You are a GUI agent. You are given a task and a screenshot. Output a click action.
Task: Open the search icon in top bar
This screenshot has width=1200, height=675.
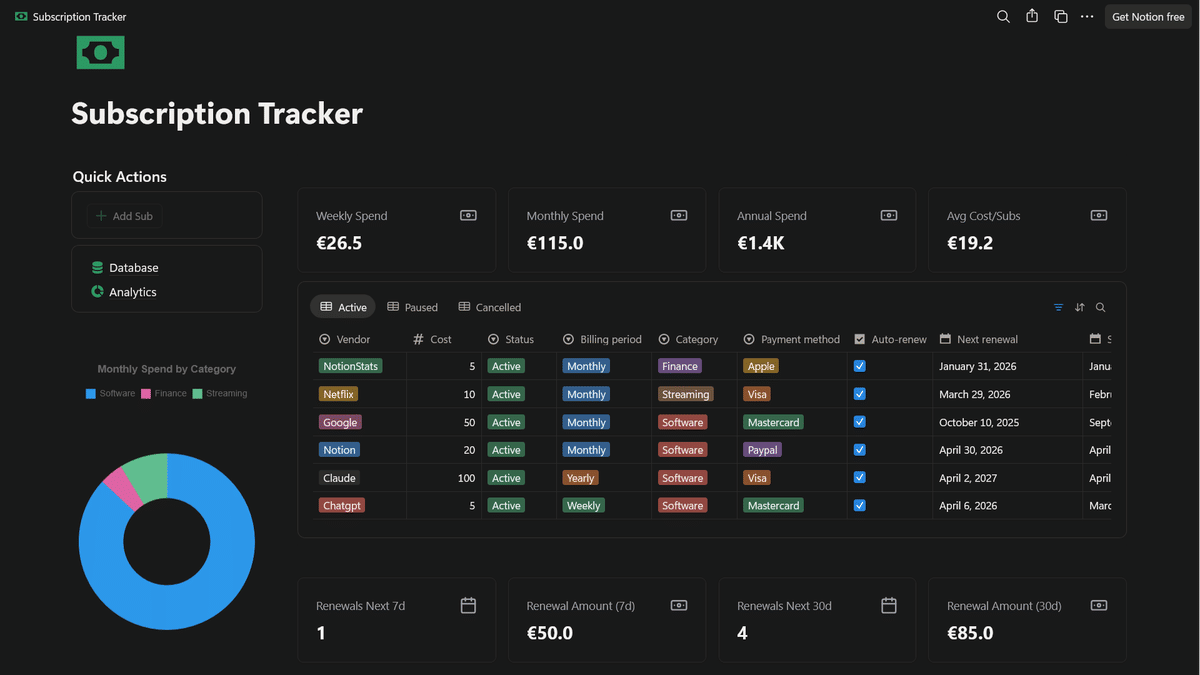1003,17
